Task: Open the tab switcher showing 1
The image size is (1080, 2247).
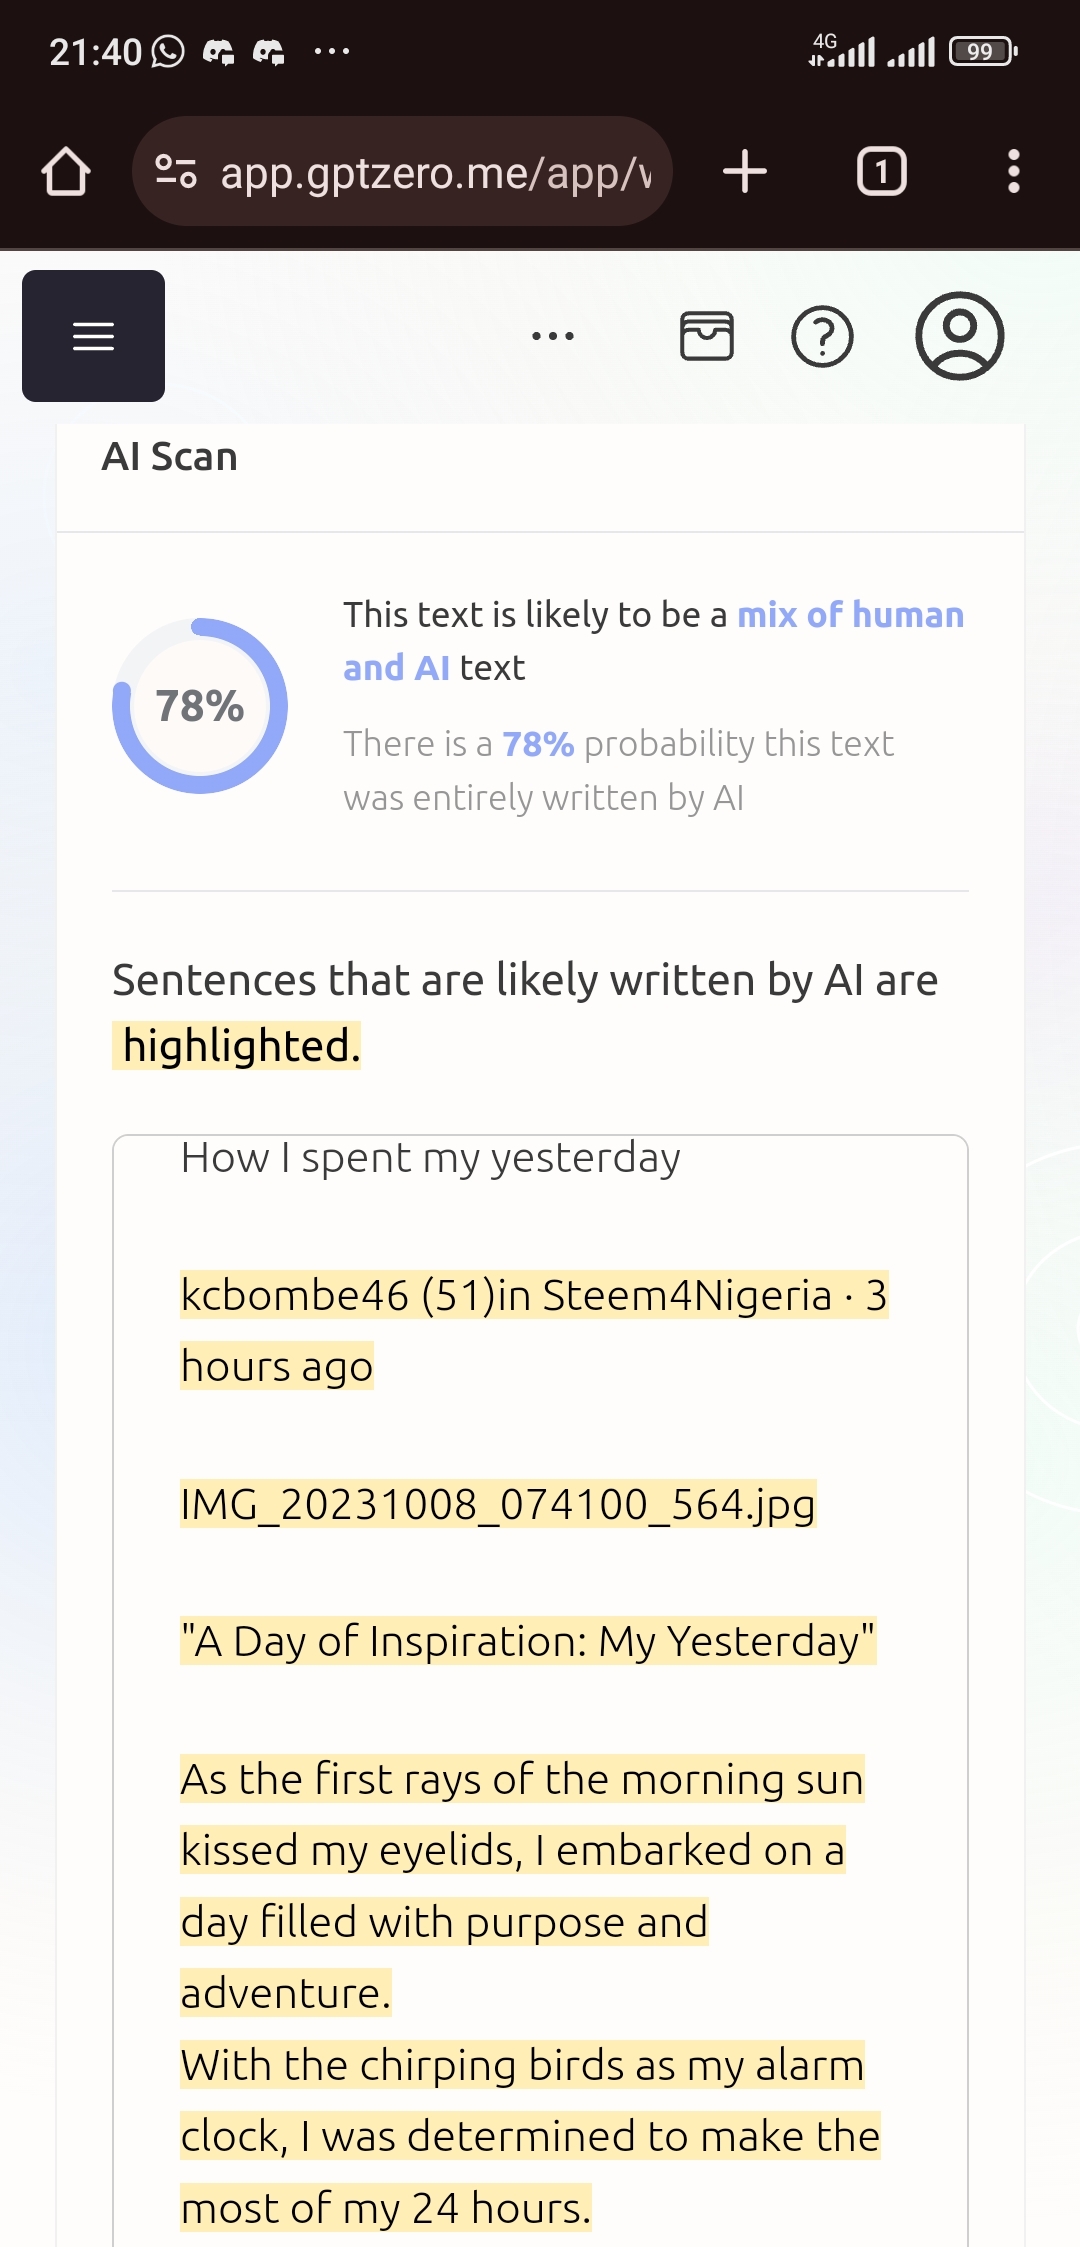Action: (x=881, y=171)
